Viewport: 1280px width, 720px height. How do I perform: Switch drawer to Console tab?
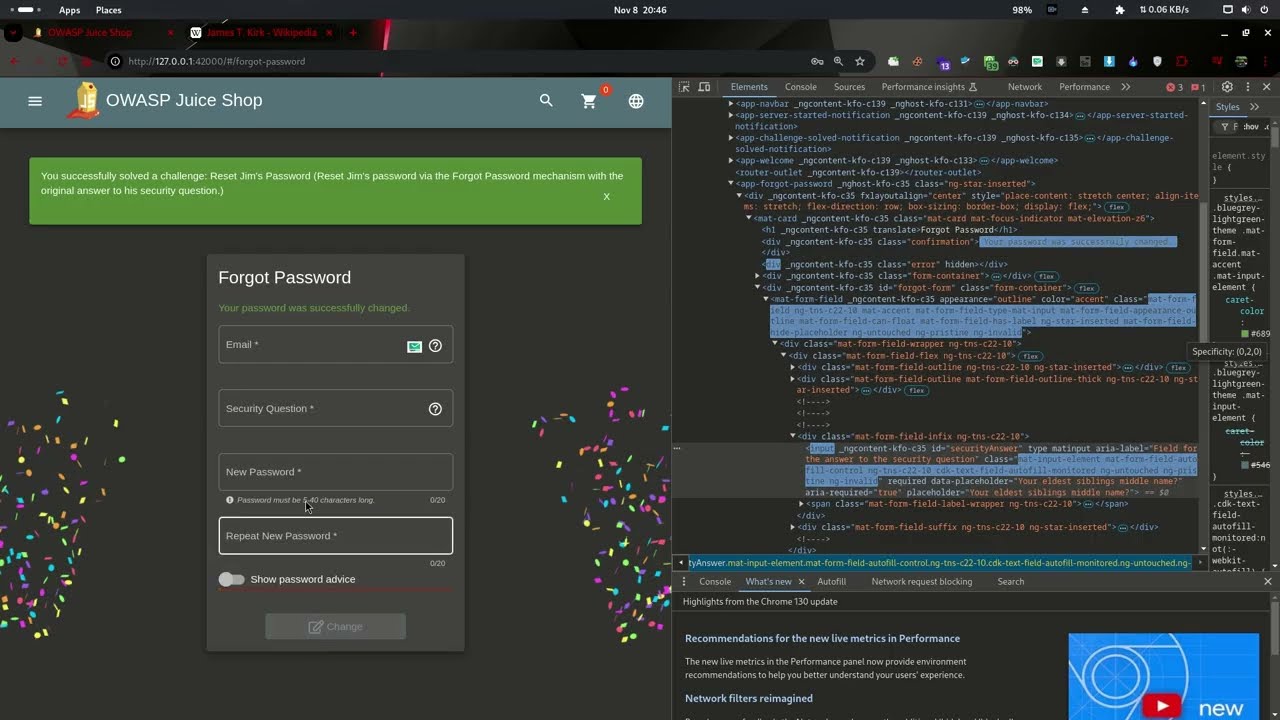(714, 582)
